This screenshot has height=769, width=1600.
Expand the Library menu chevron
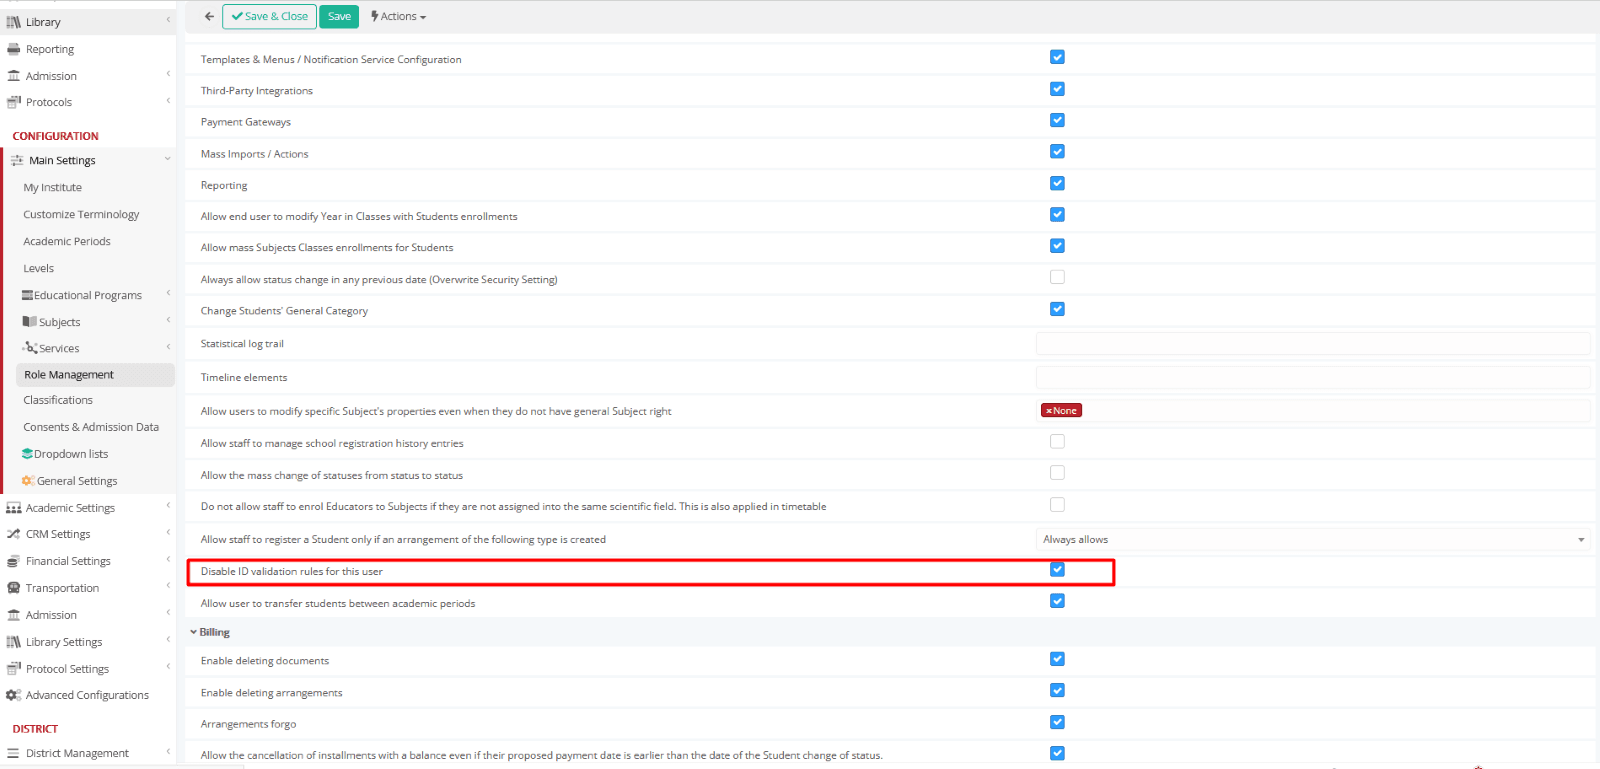(x=168, y=19)
